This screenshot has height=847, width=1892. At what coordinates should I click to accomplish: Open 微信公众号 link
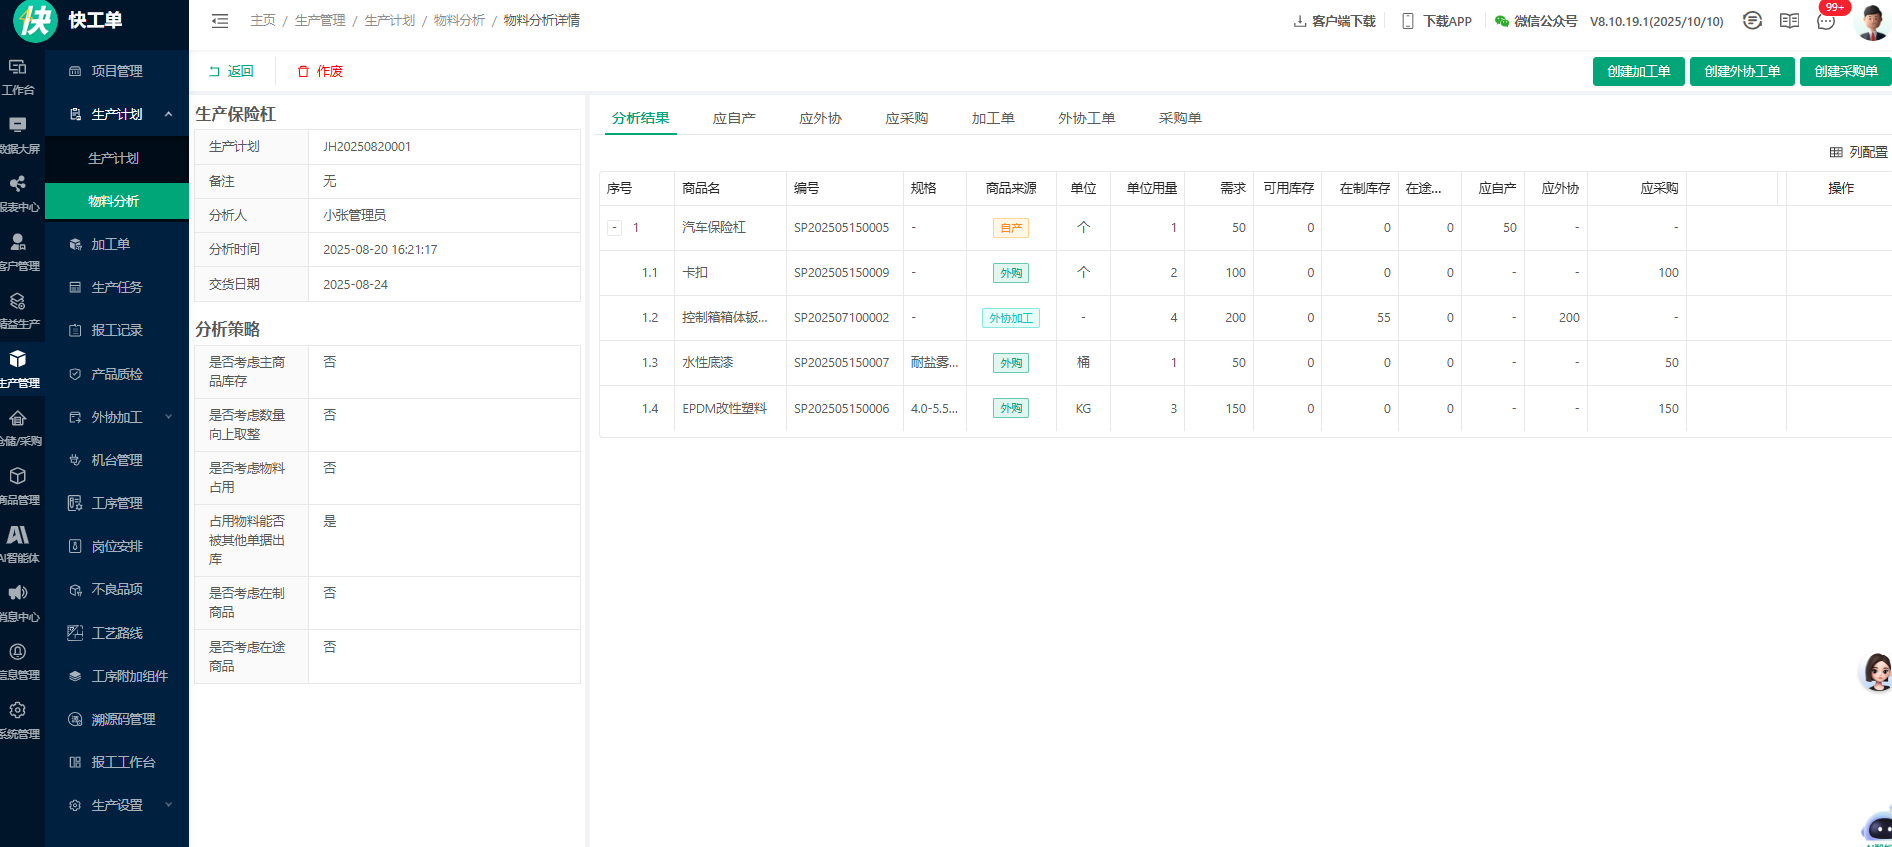tap(1536, 21)
